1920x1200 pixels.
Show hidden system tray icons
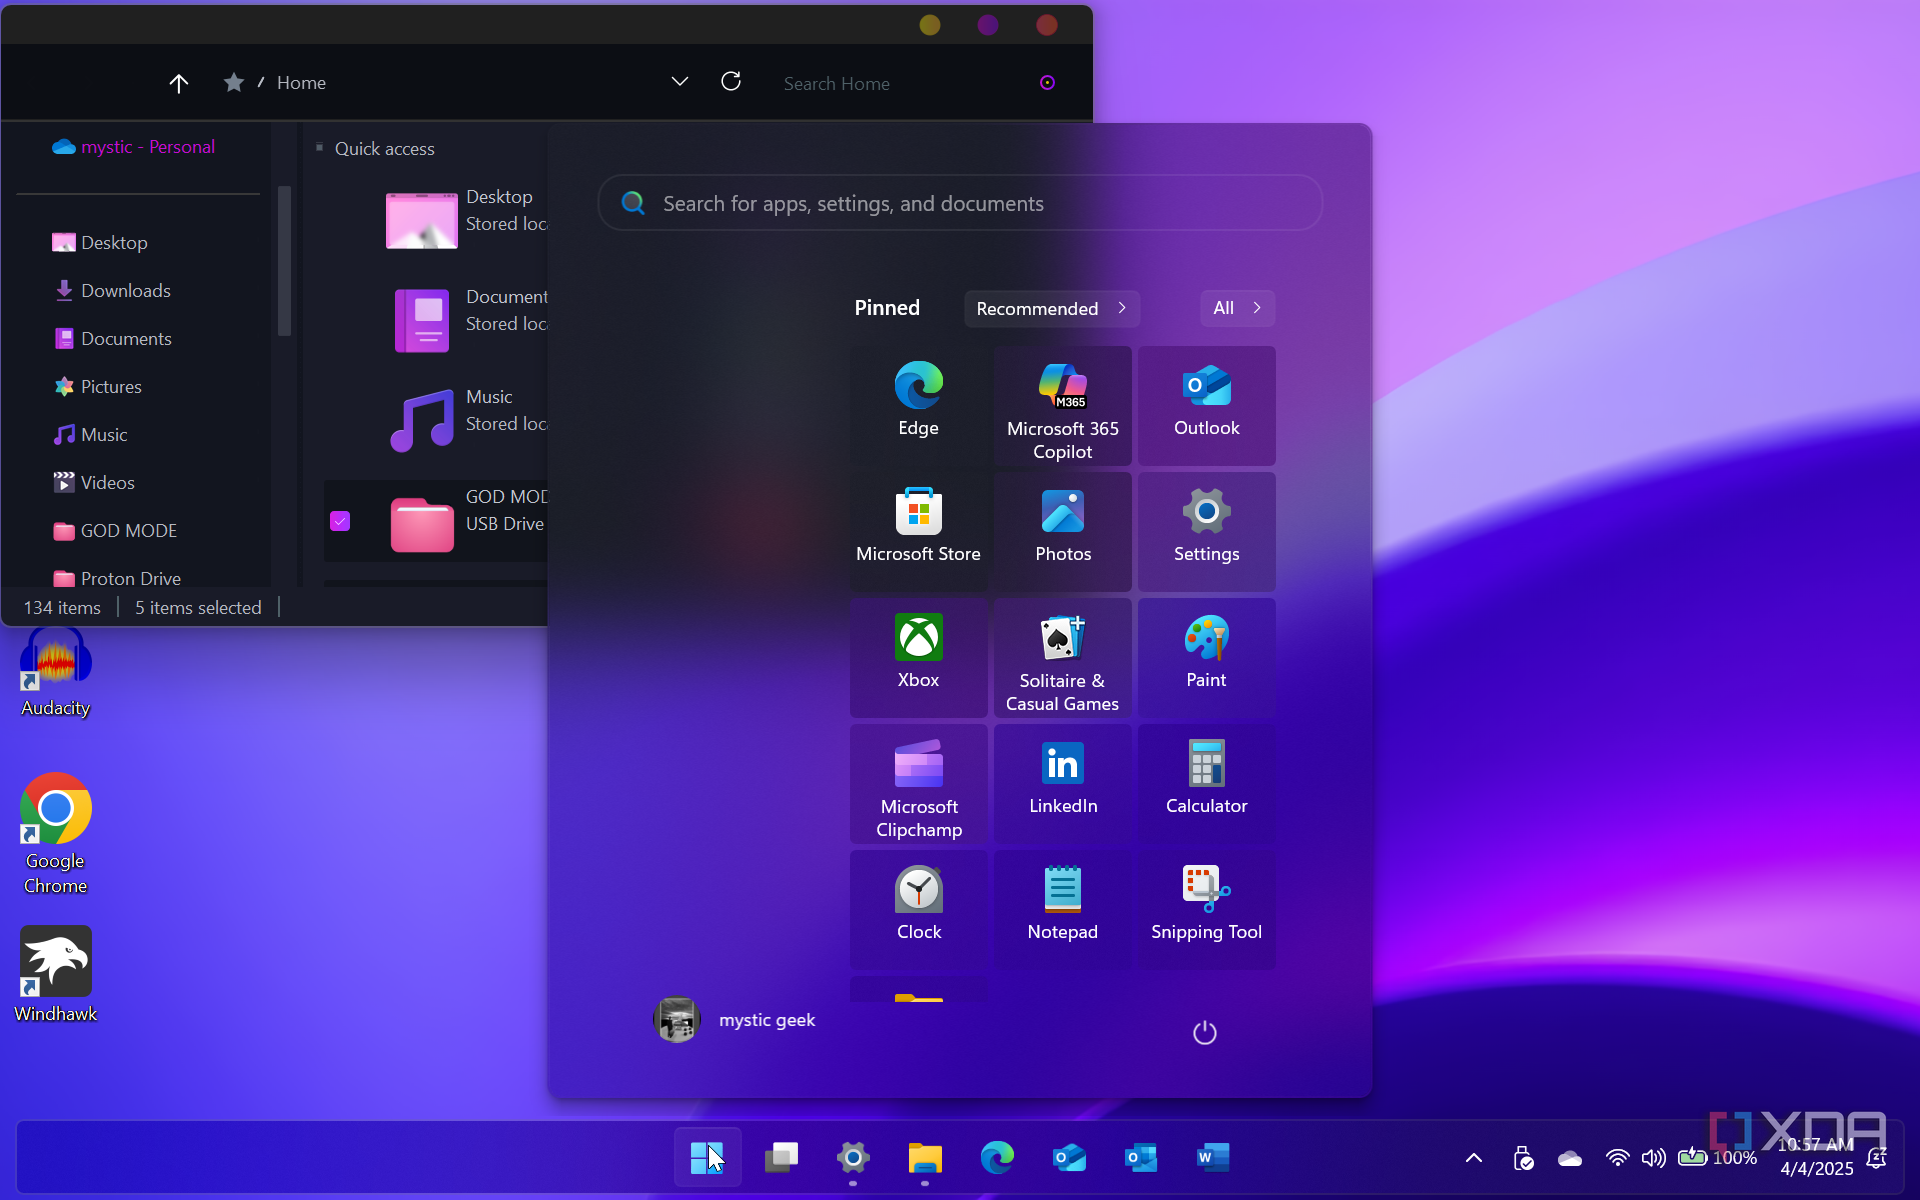pos(1473,1158)
